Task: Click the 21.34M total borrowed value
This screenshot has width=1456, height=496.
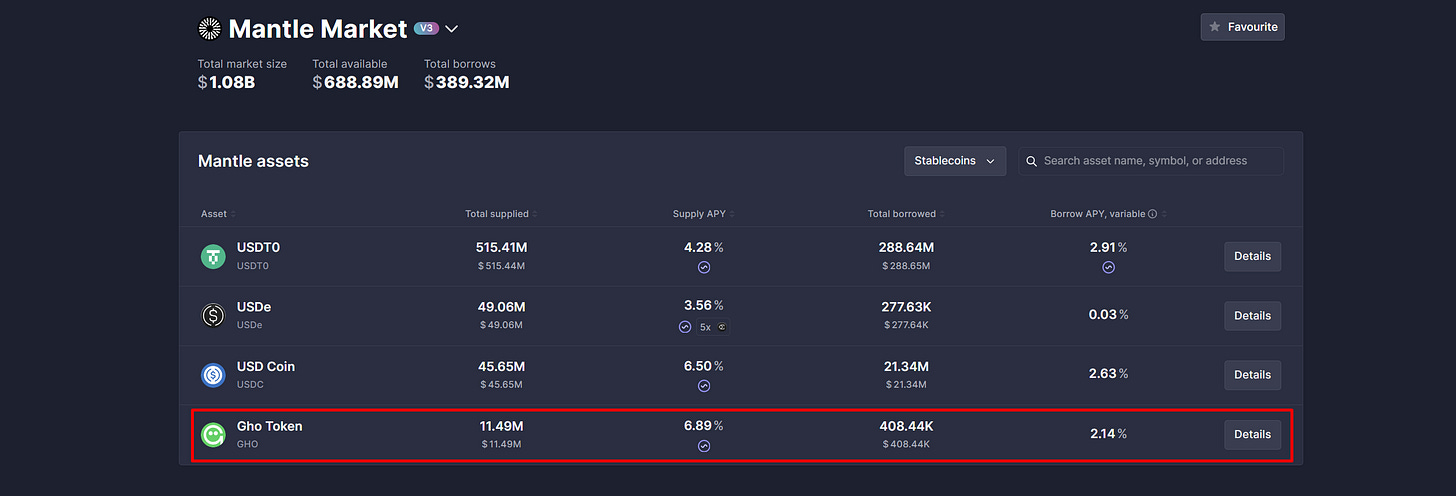Action: 906,367
